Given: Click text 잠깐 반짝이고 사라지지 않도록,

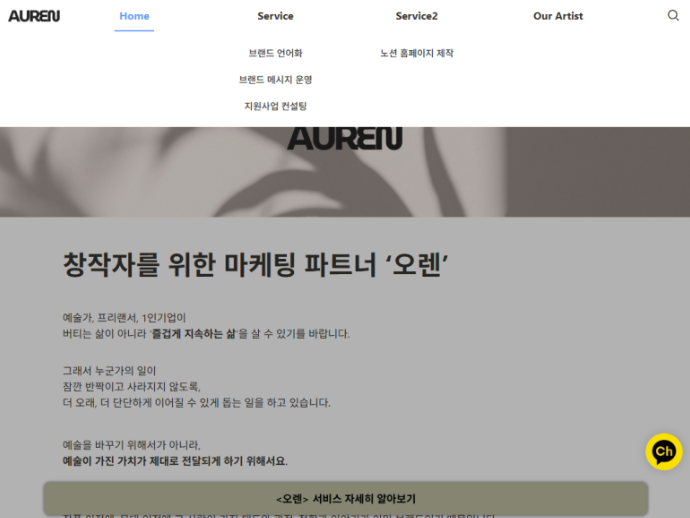Looking at the screenshot, I should [132, 386].
